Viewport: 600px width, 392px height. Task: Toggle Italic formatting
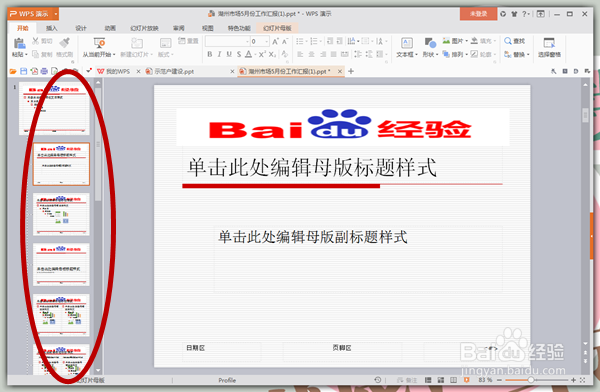(x=219, y=54)
